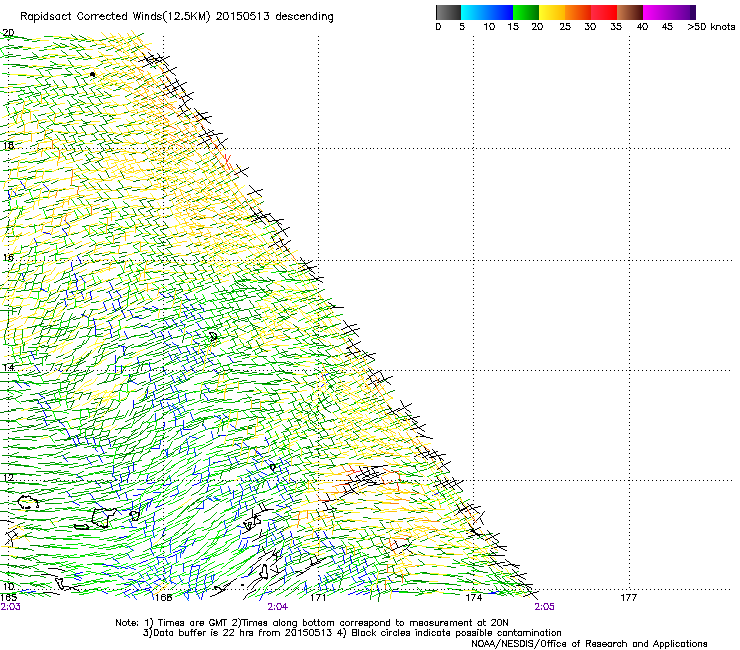Click the '>50 knots' legend label
Image resolution: width=740 pixels, height=650 pixels.
coord(711,27)
